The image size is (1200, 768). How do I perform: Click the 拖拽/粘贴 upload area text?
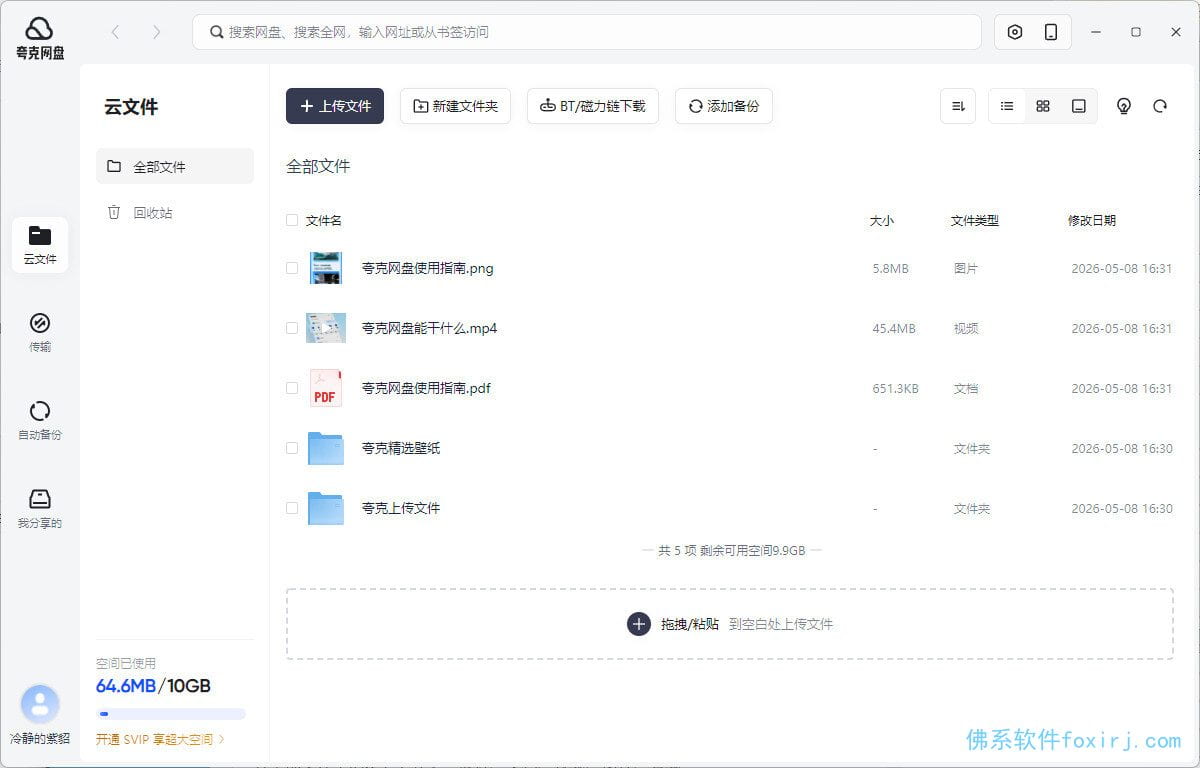(690, 624)
